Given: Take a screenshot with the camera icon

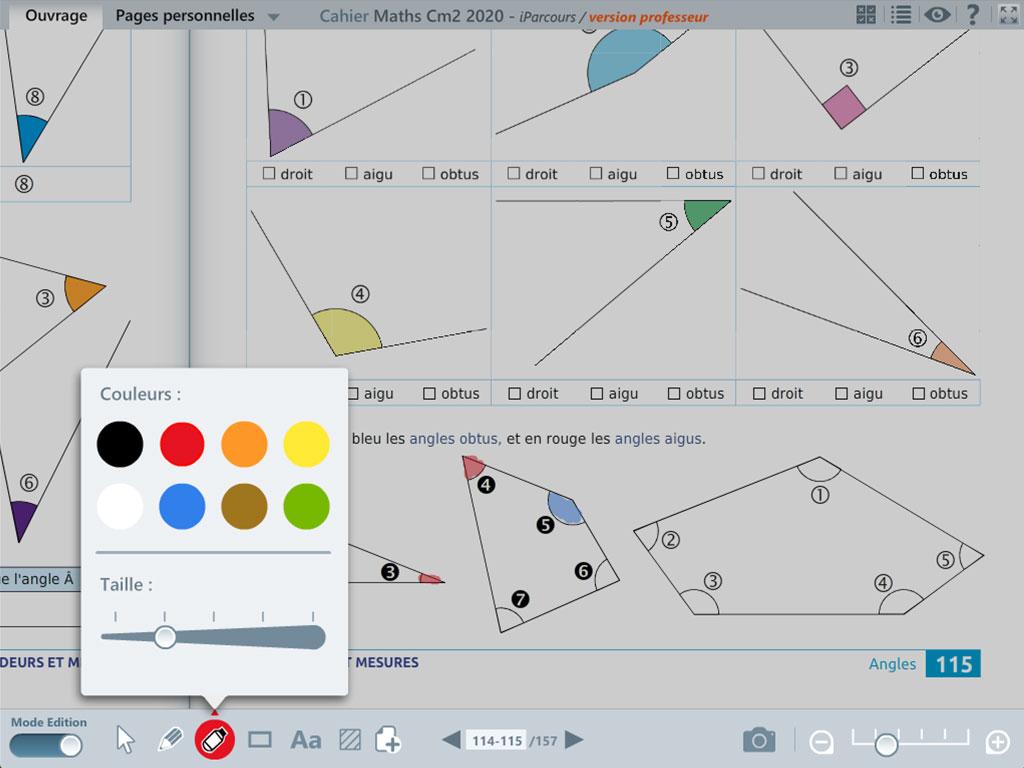Looking at the screenshot, I should (x=759, y=740).
